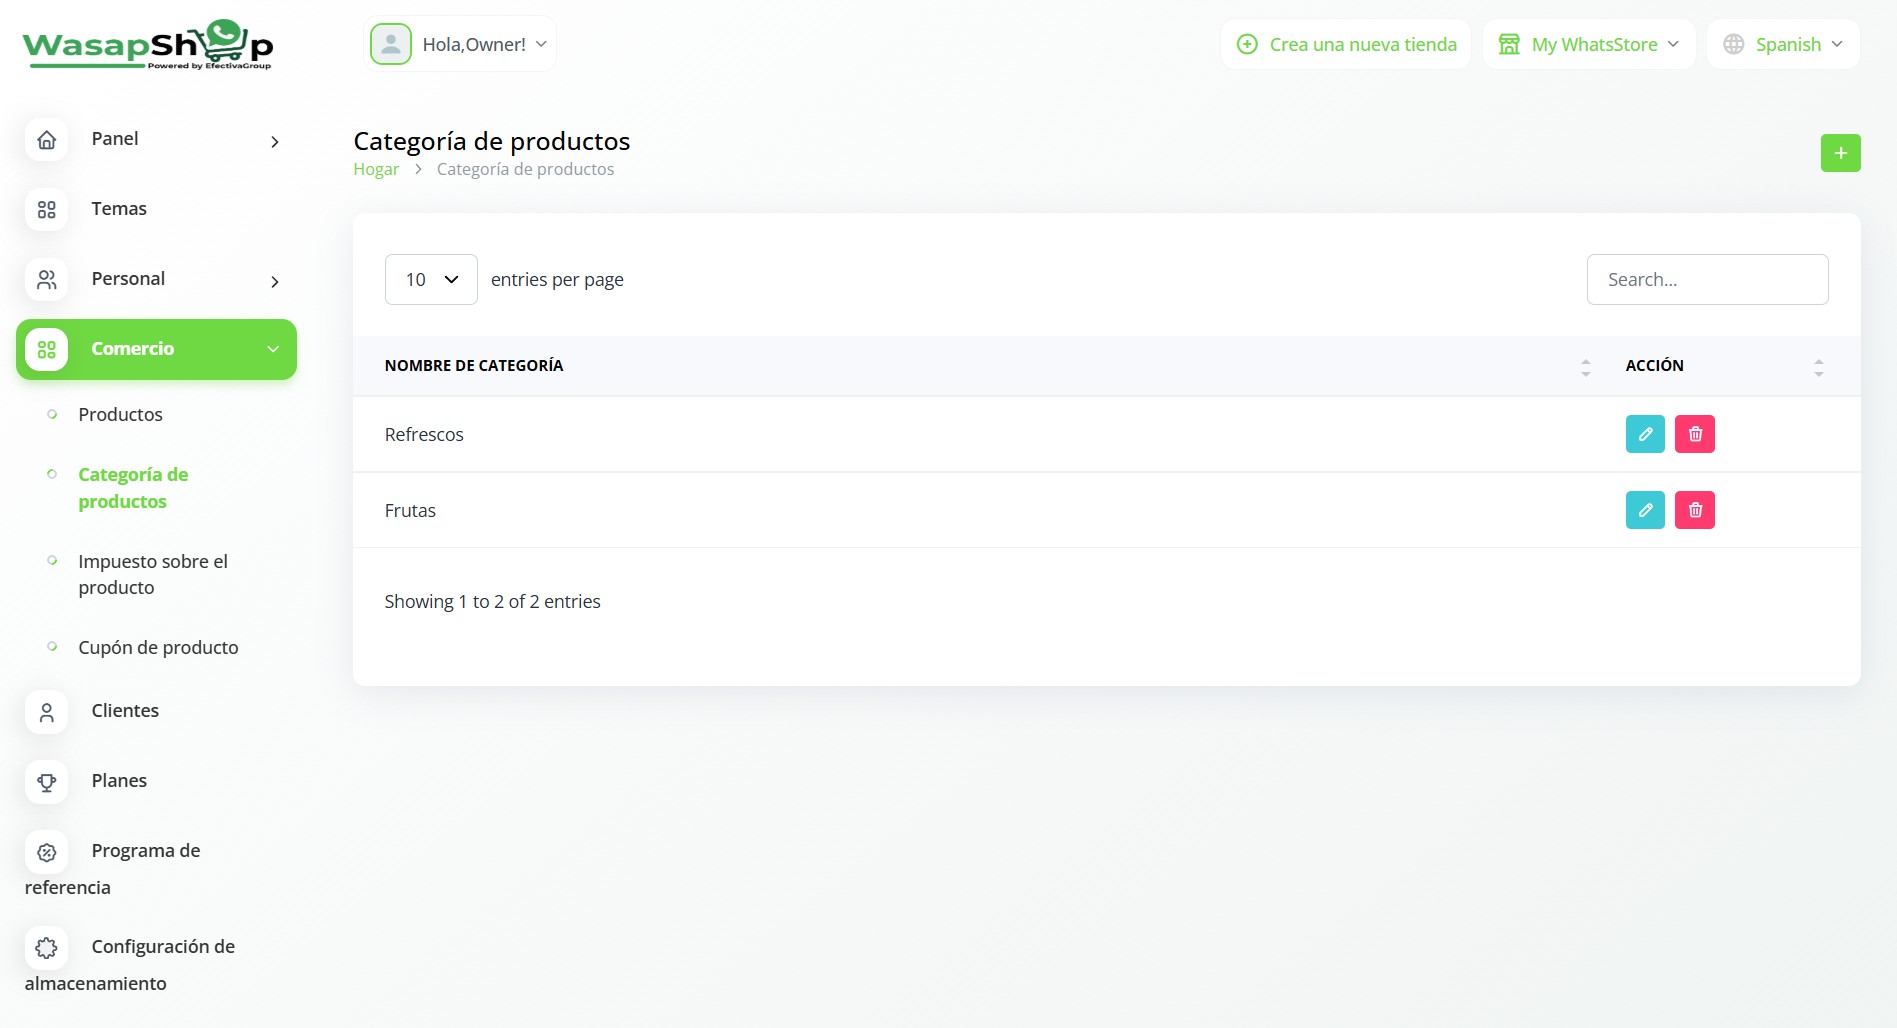
Task: Click the green plus add category button
Action: [x=1839, y=153]
